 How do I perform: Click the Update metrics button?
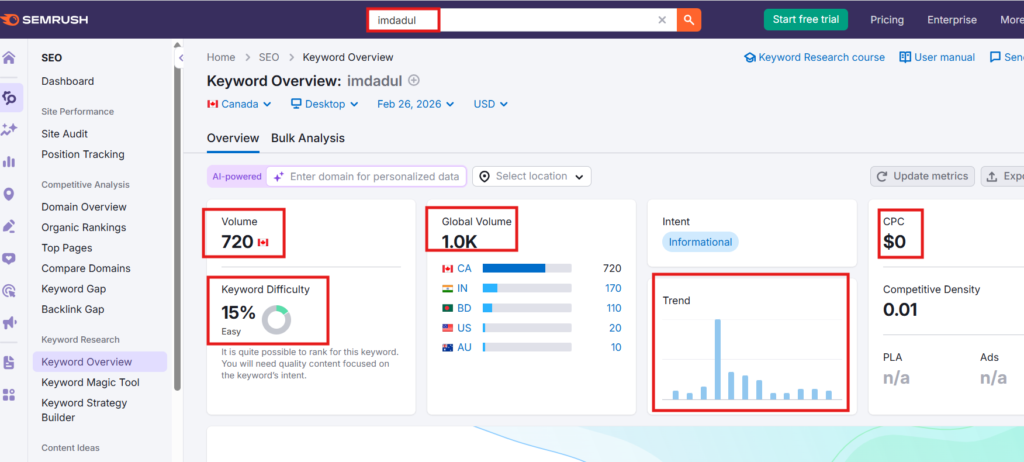click(x=922, y=177)
